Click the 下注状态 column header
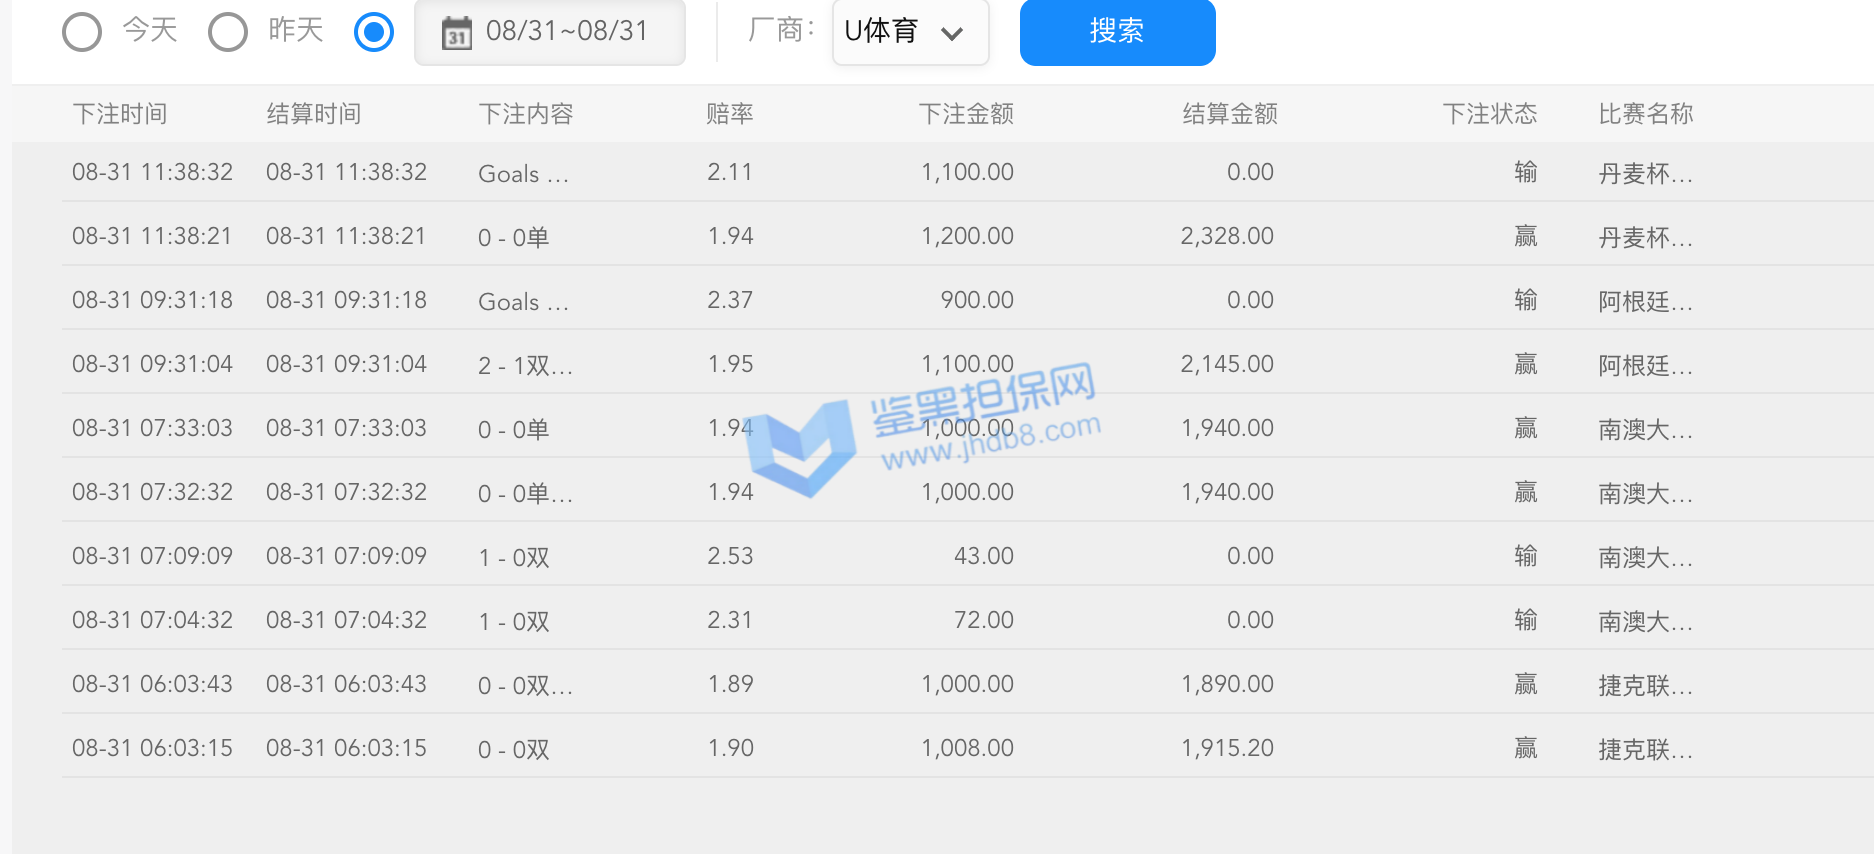The width and height of the screenshot is (1874, 854). click(x=1489, y=114)
